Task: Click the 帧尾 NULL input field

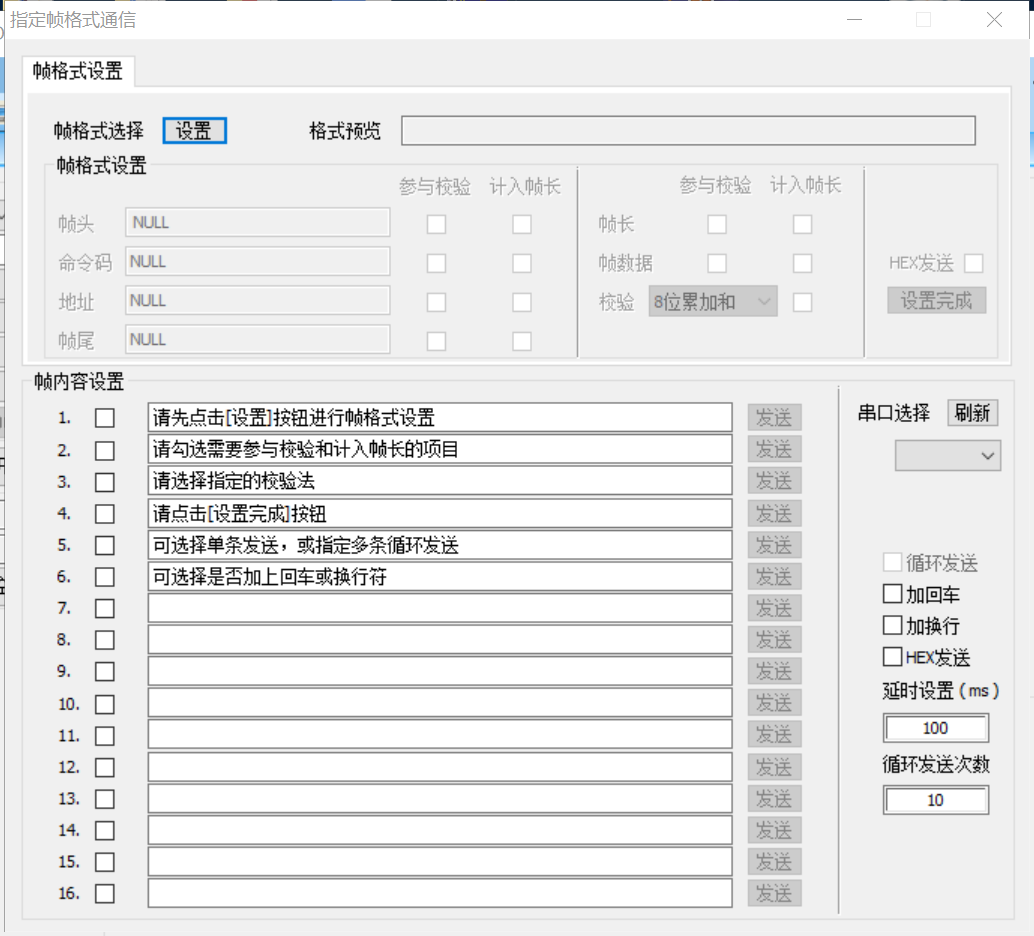Action: click(x=258, y=340)
